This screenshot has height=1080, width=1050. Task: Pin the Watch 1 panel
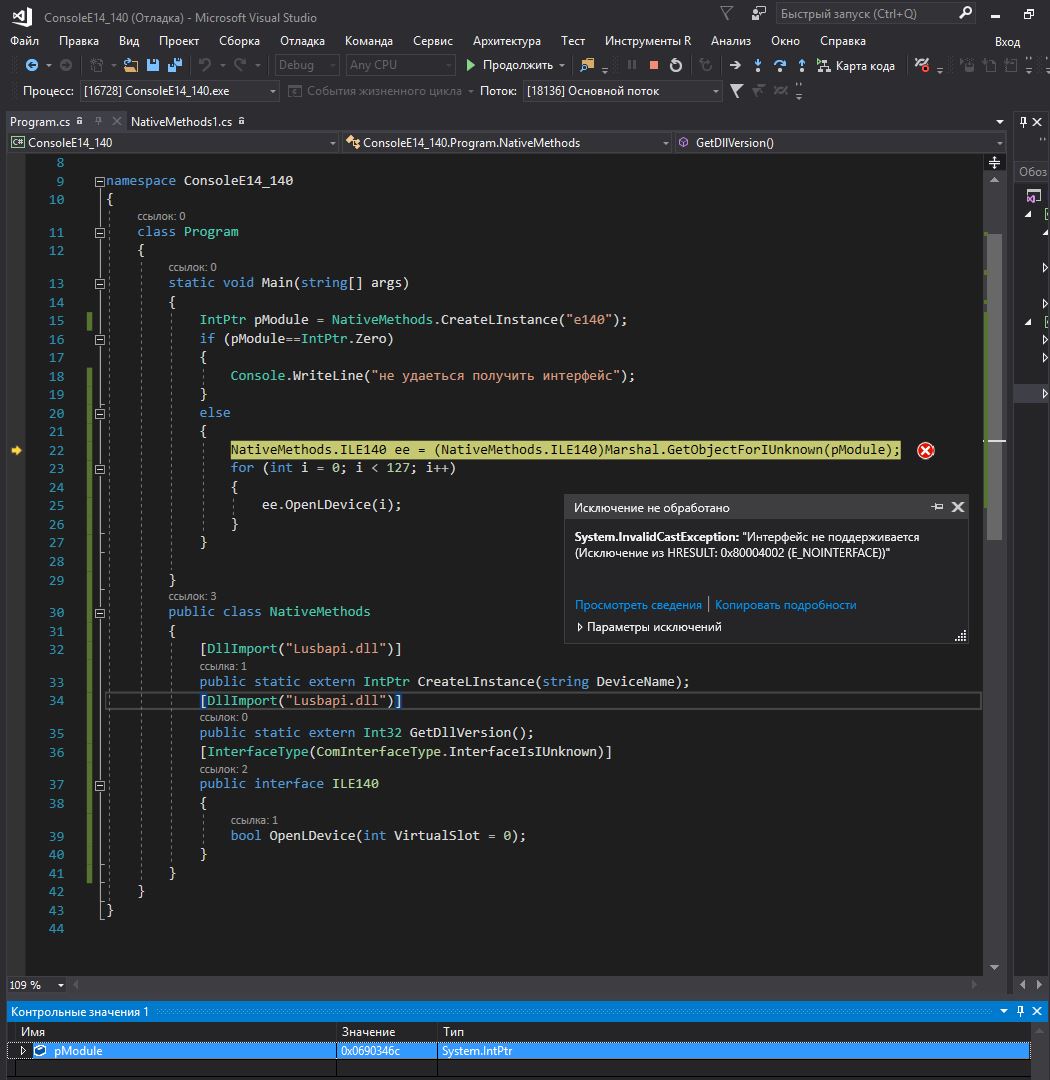click(x=1020, y=1011)
